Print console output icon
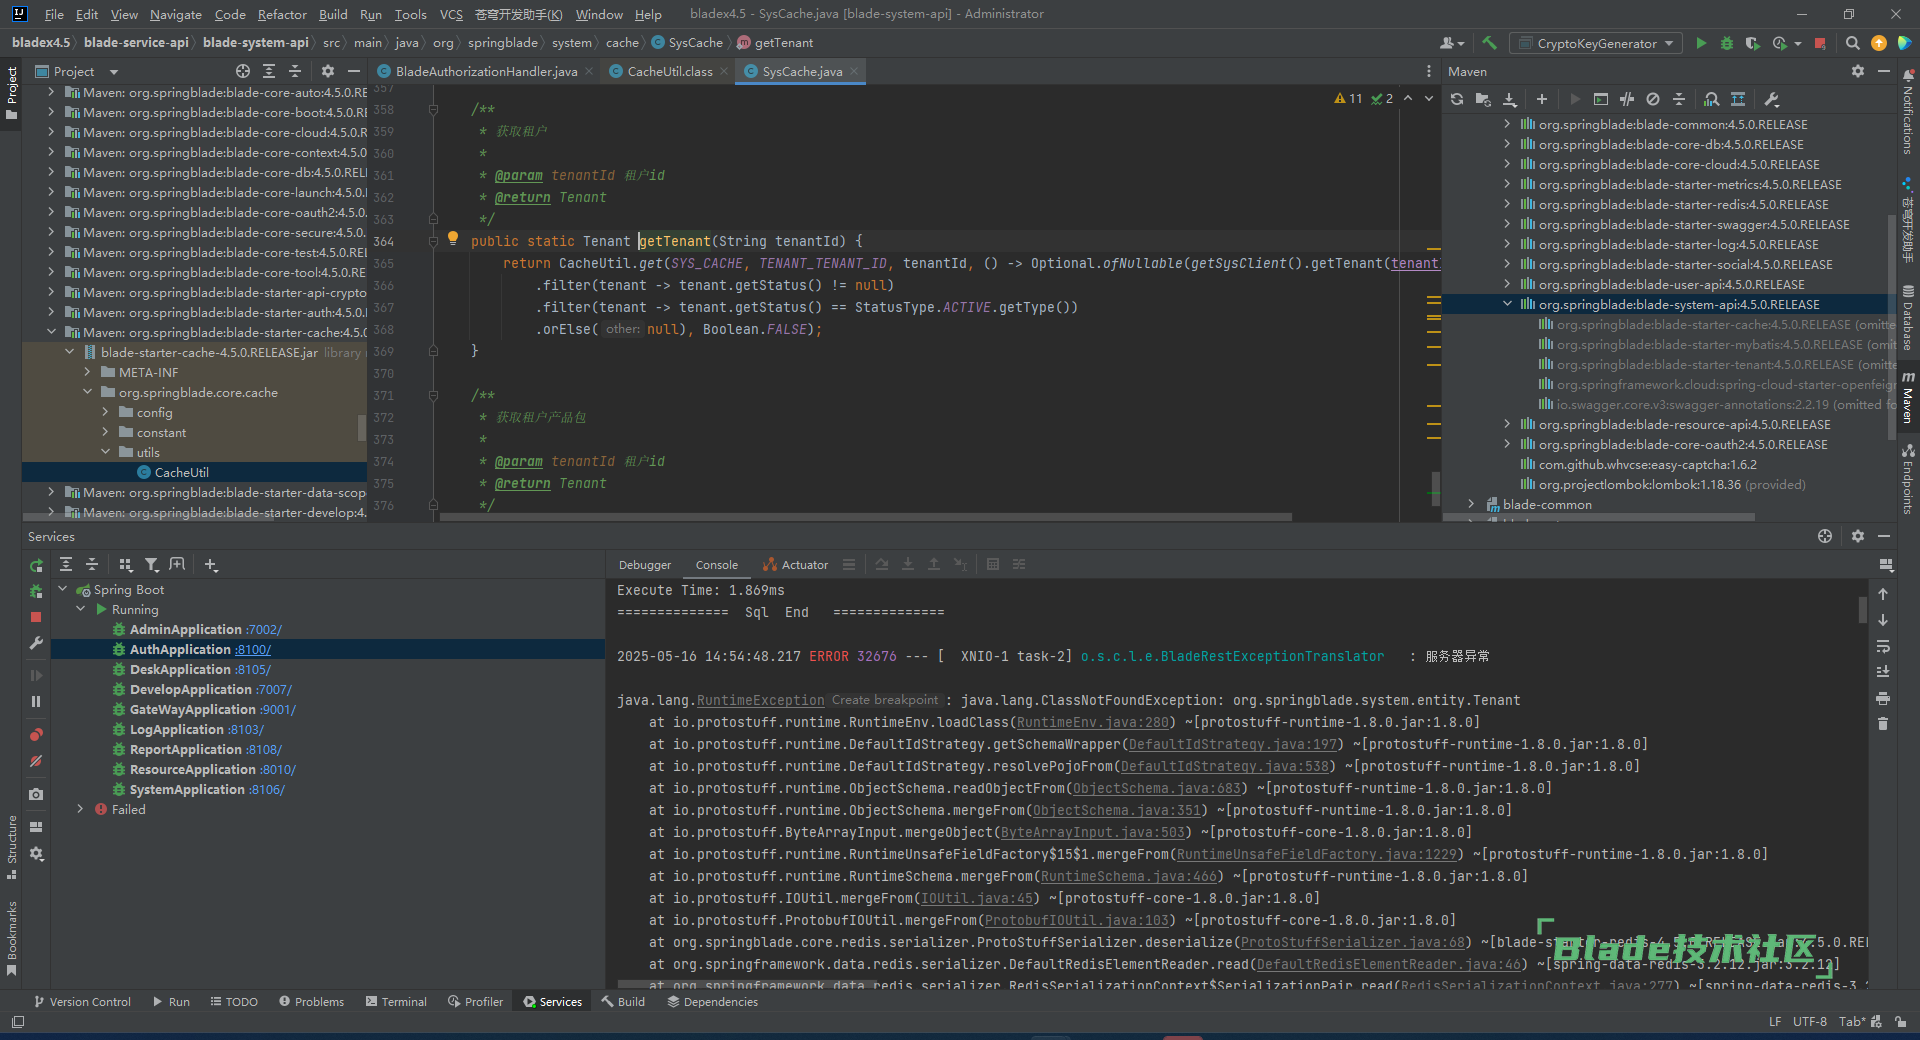Screen dimensions: 1920x1040 click(x=1883, y=698)
